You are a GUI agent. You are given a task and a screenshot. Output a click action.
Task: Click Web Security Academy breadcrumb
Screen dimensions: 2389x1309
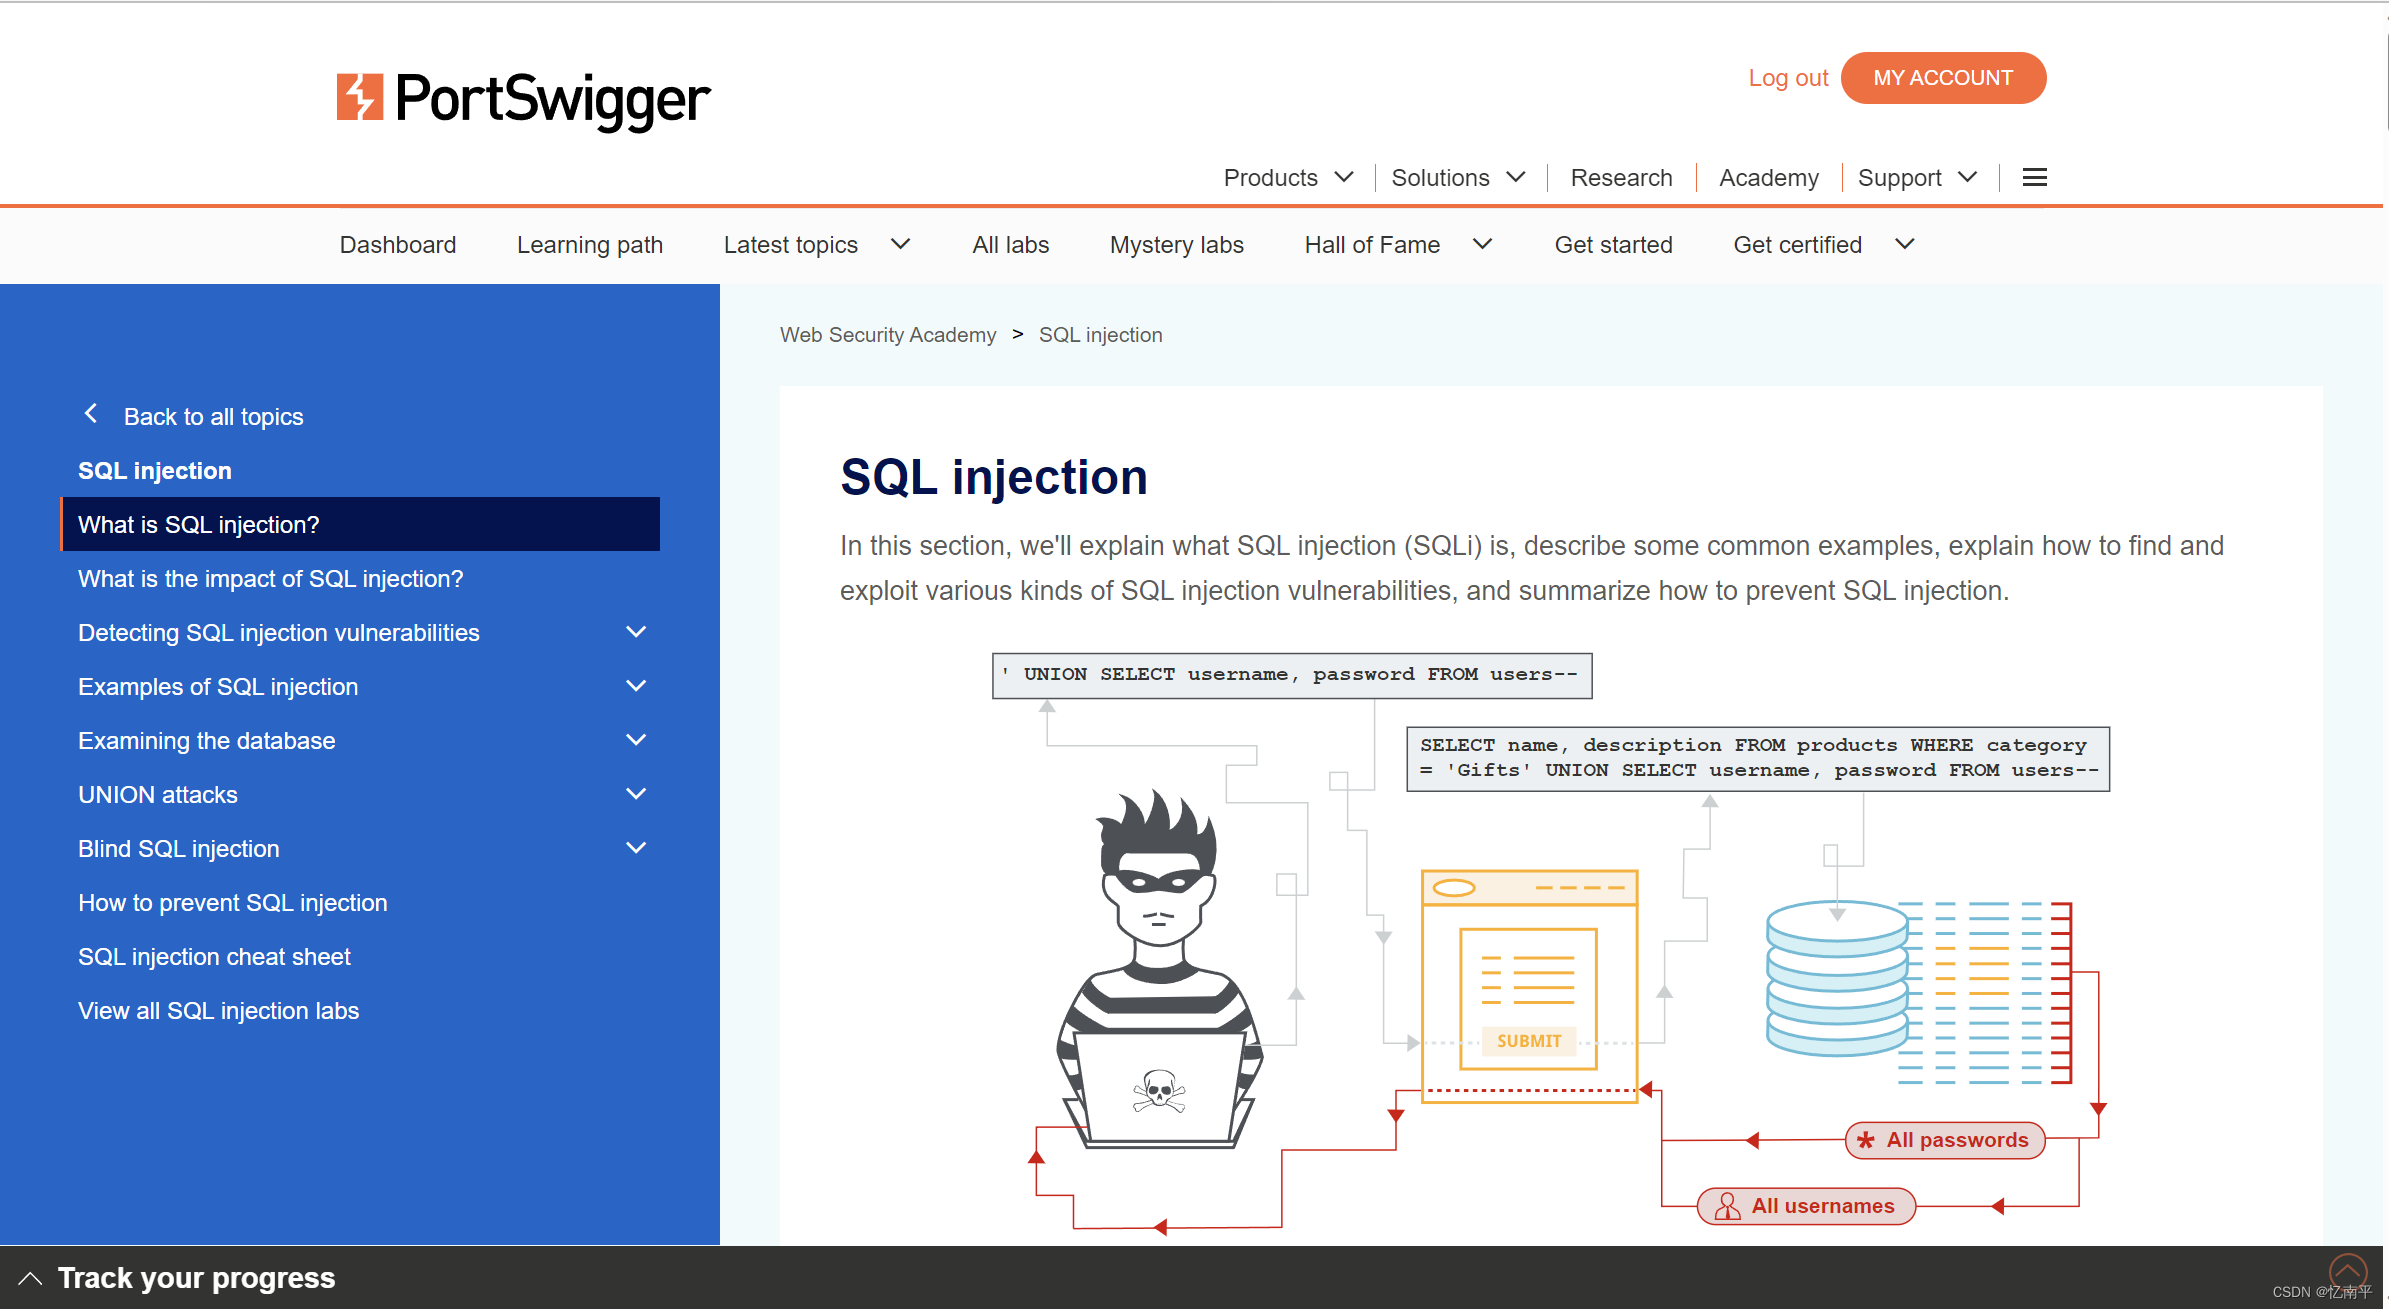click(888, 335)
